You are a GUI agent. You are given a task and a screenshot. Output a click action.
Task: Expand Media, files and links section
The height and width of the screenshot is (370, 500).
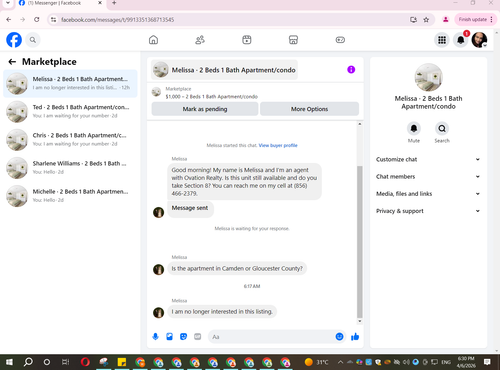[x=428, y=194]
